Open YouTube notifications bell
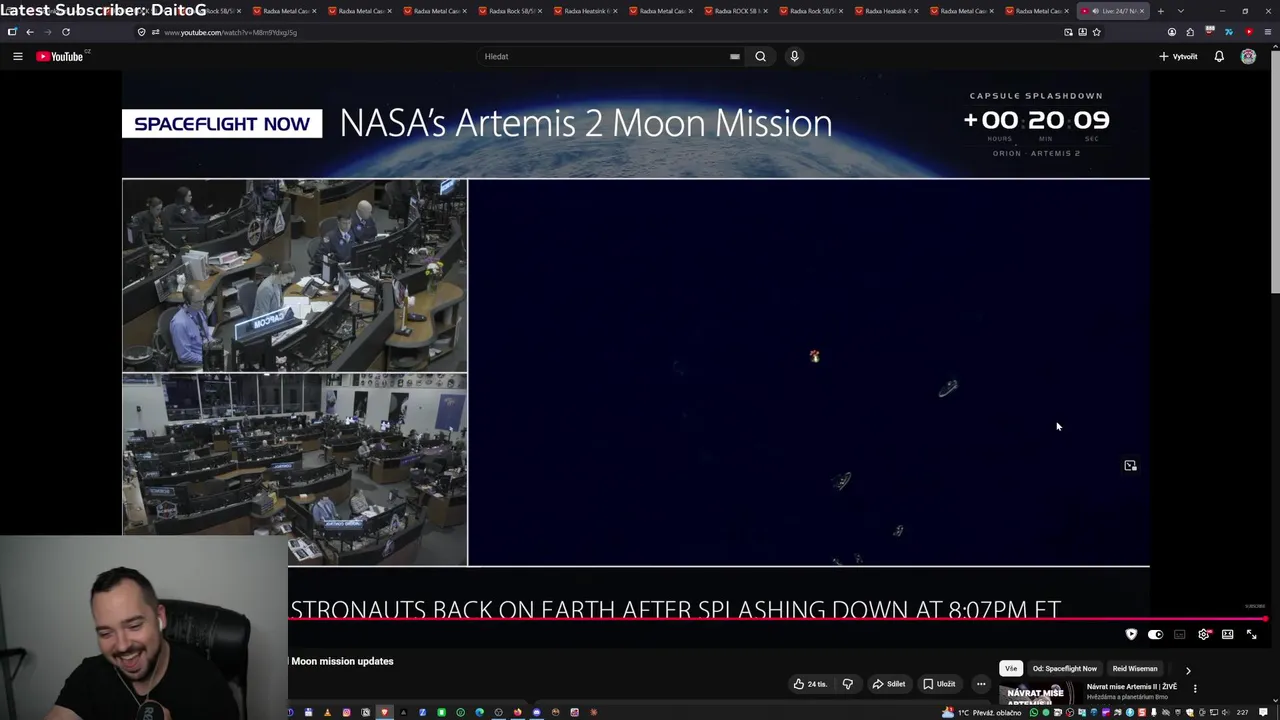 pyautogui.click(x=1219, y=56)
